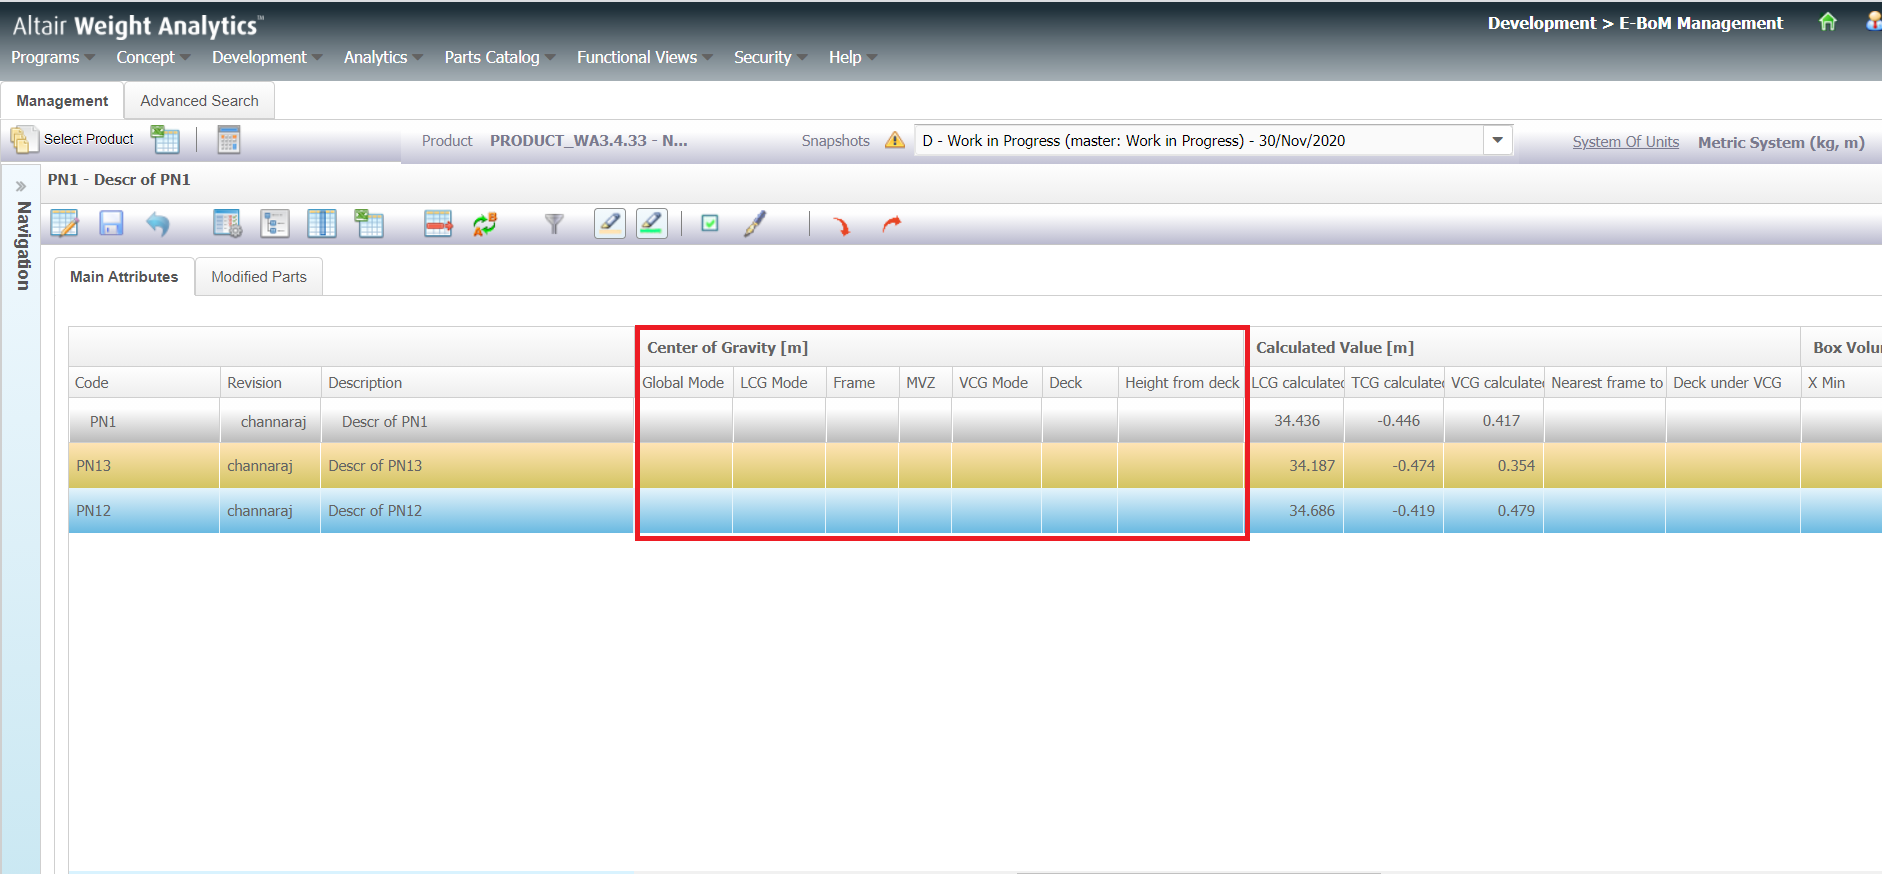The width and height of the screenshot is (1882, 874).
Task: Click the blue undo arrow icon
Action: pyautogui.click(x=157, y=224)
